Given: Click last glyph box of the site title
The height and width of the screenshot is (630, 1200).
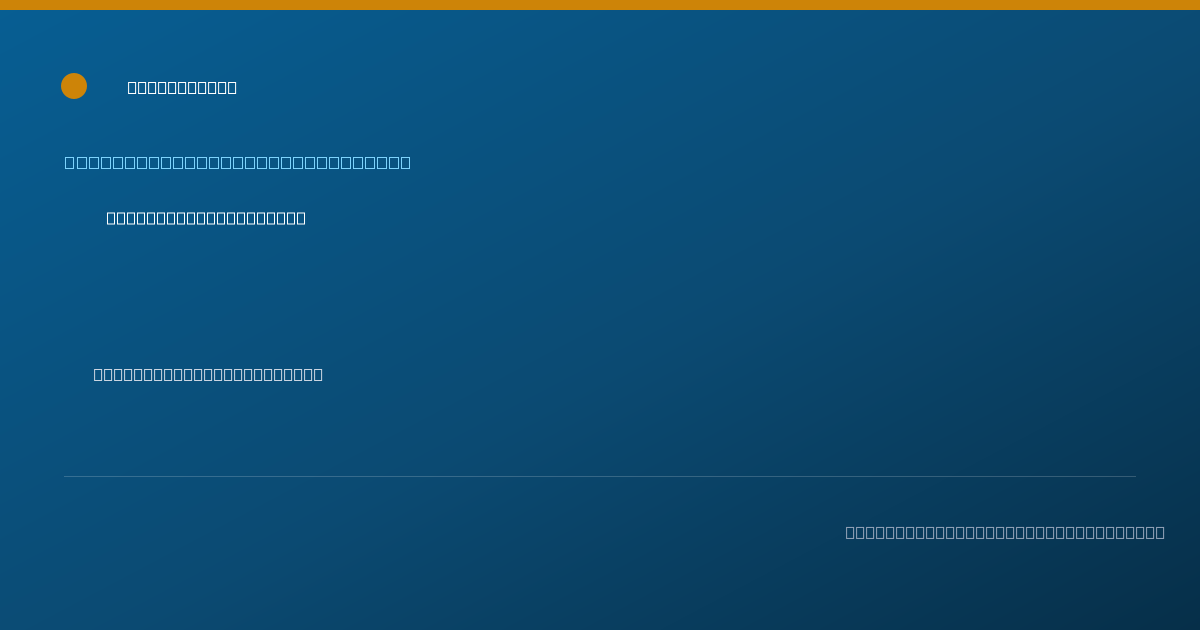Looking at the screenshot, I should click(x=232, y=87).
